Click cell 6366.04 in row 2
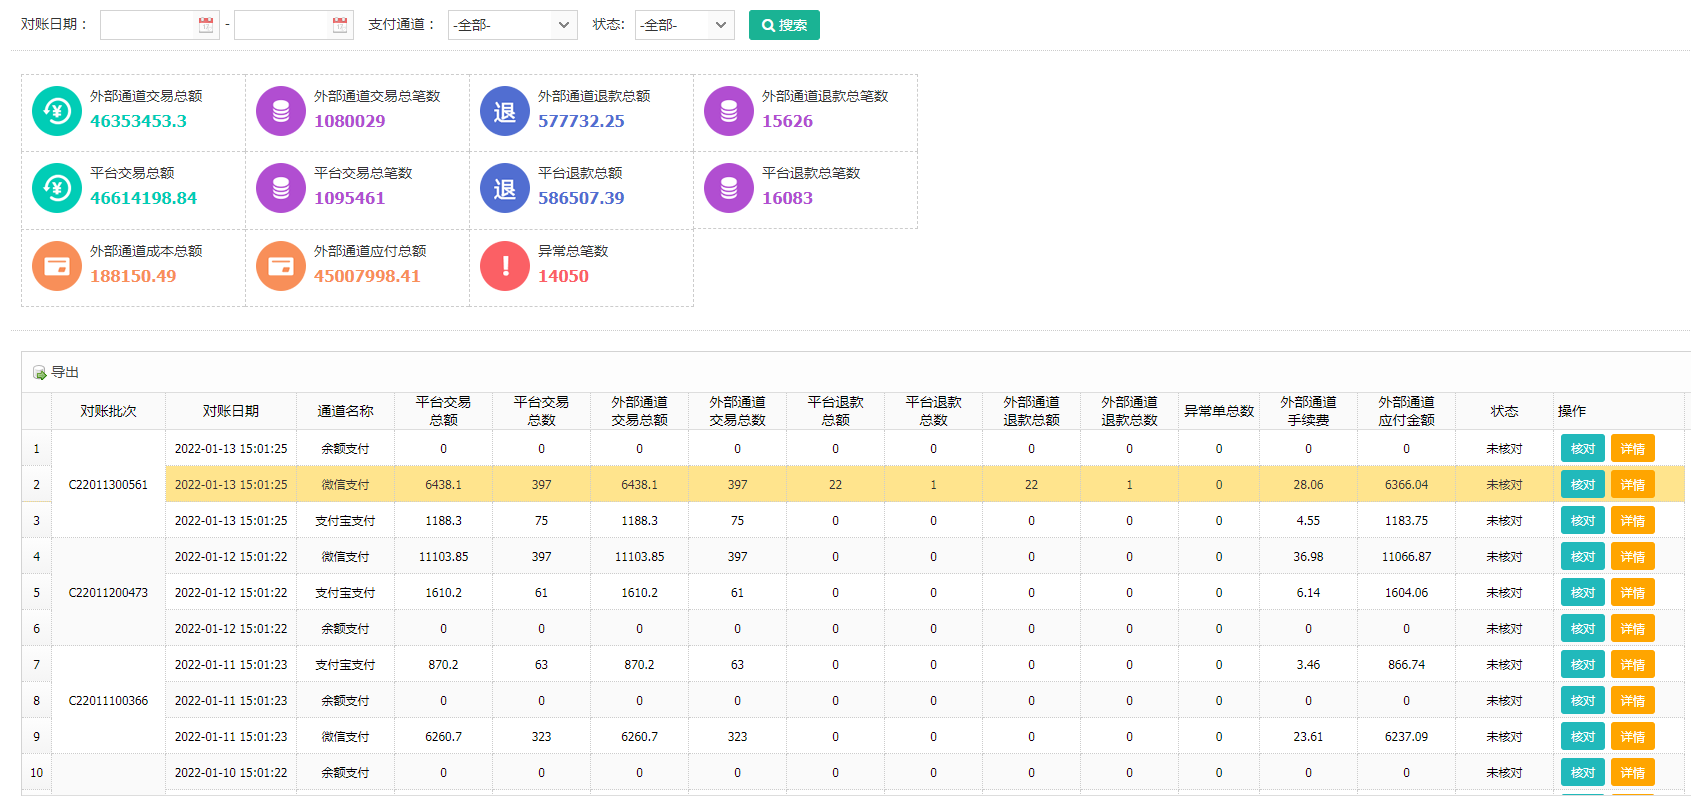The width and height of the screenshot is (1691, 796). 1406,484
